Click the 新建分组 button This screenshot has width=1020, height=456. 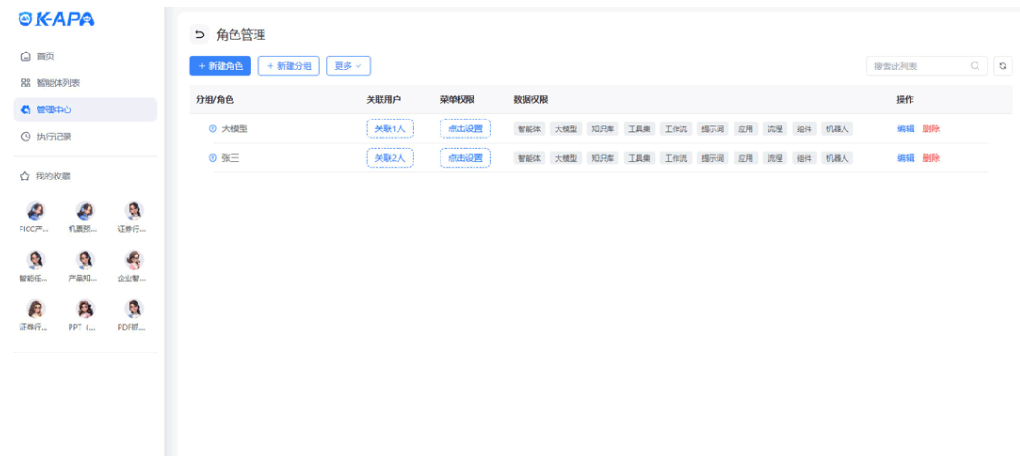coord(288,66)
